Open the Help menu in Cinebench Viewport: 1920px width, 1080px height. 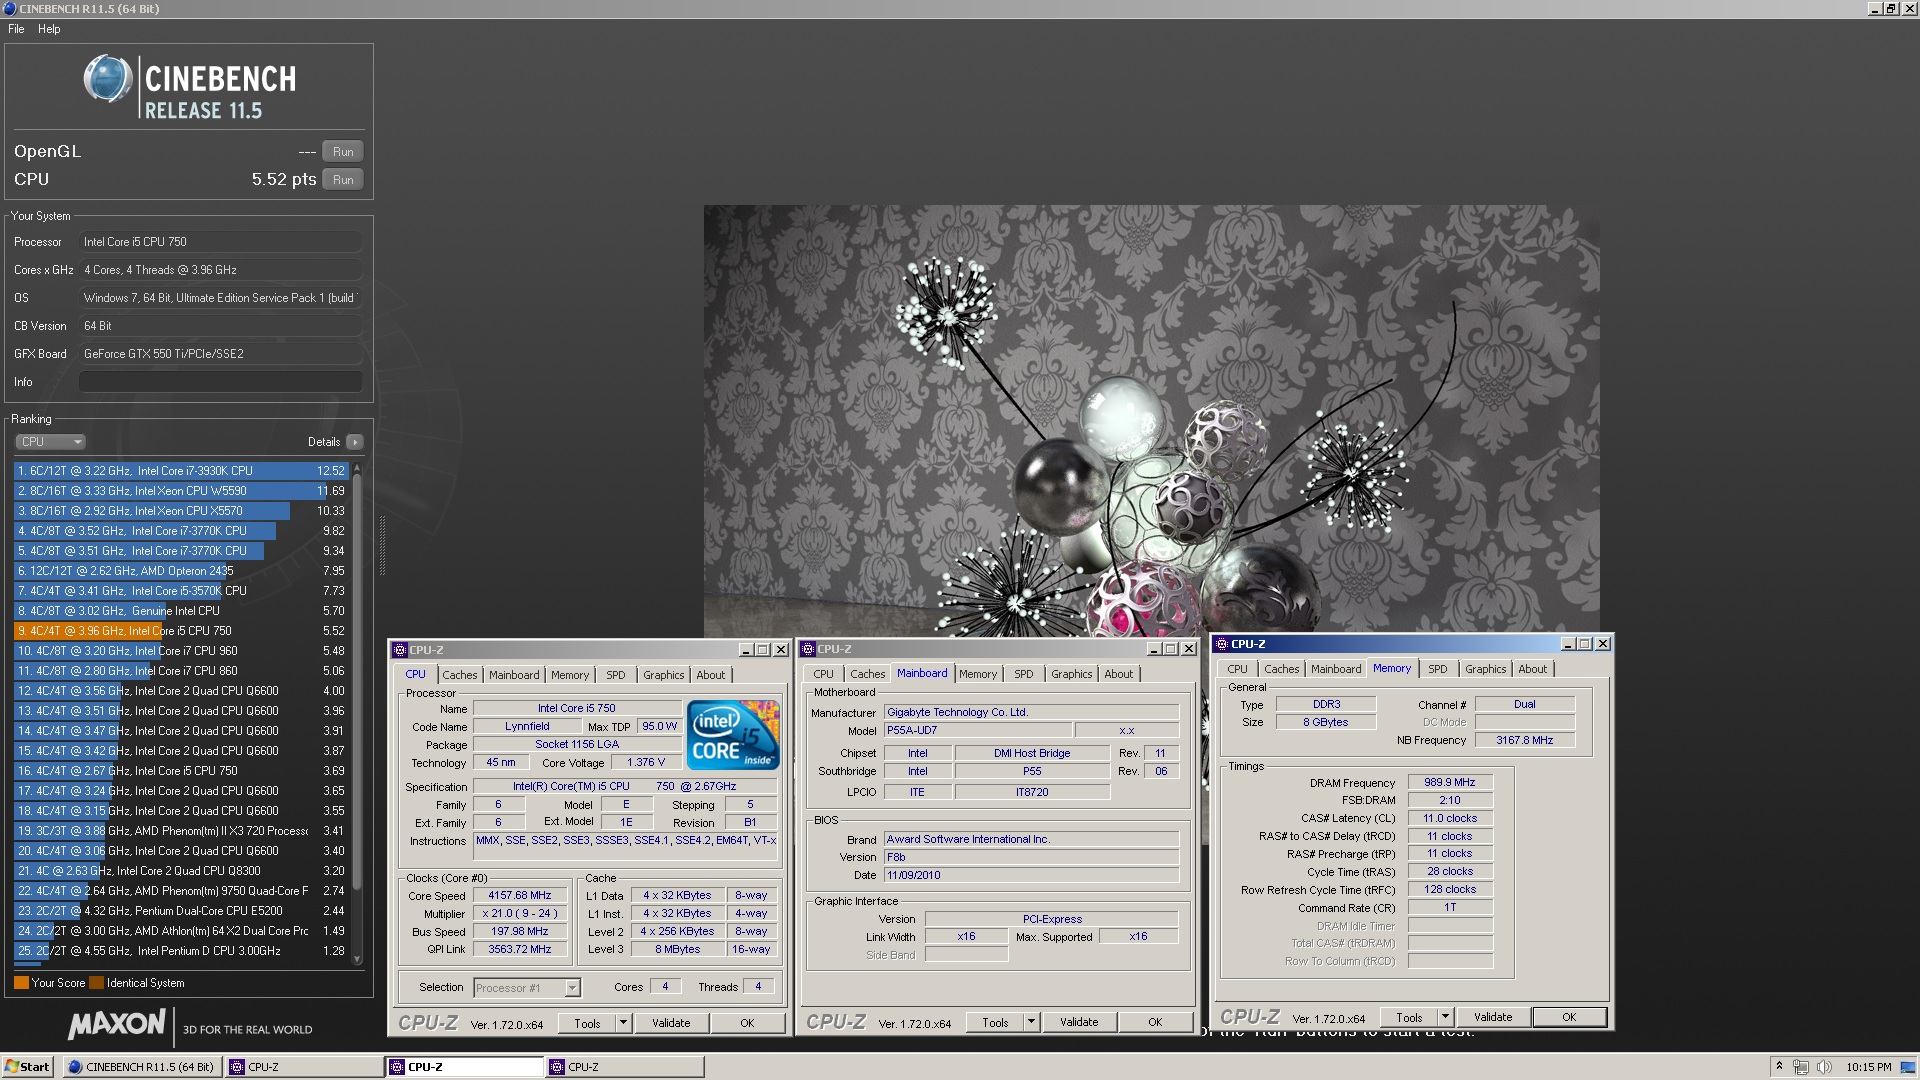point(49,29)
